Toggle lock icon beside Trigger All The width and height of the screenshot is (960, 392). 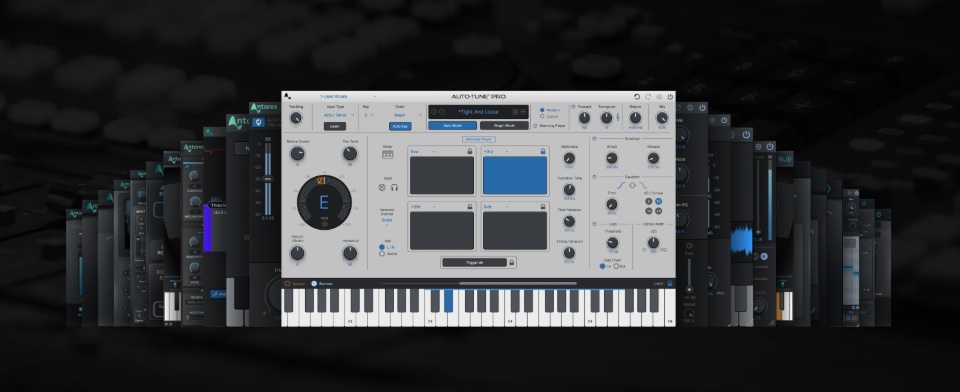[x=511, y=262]
